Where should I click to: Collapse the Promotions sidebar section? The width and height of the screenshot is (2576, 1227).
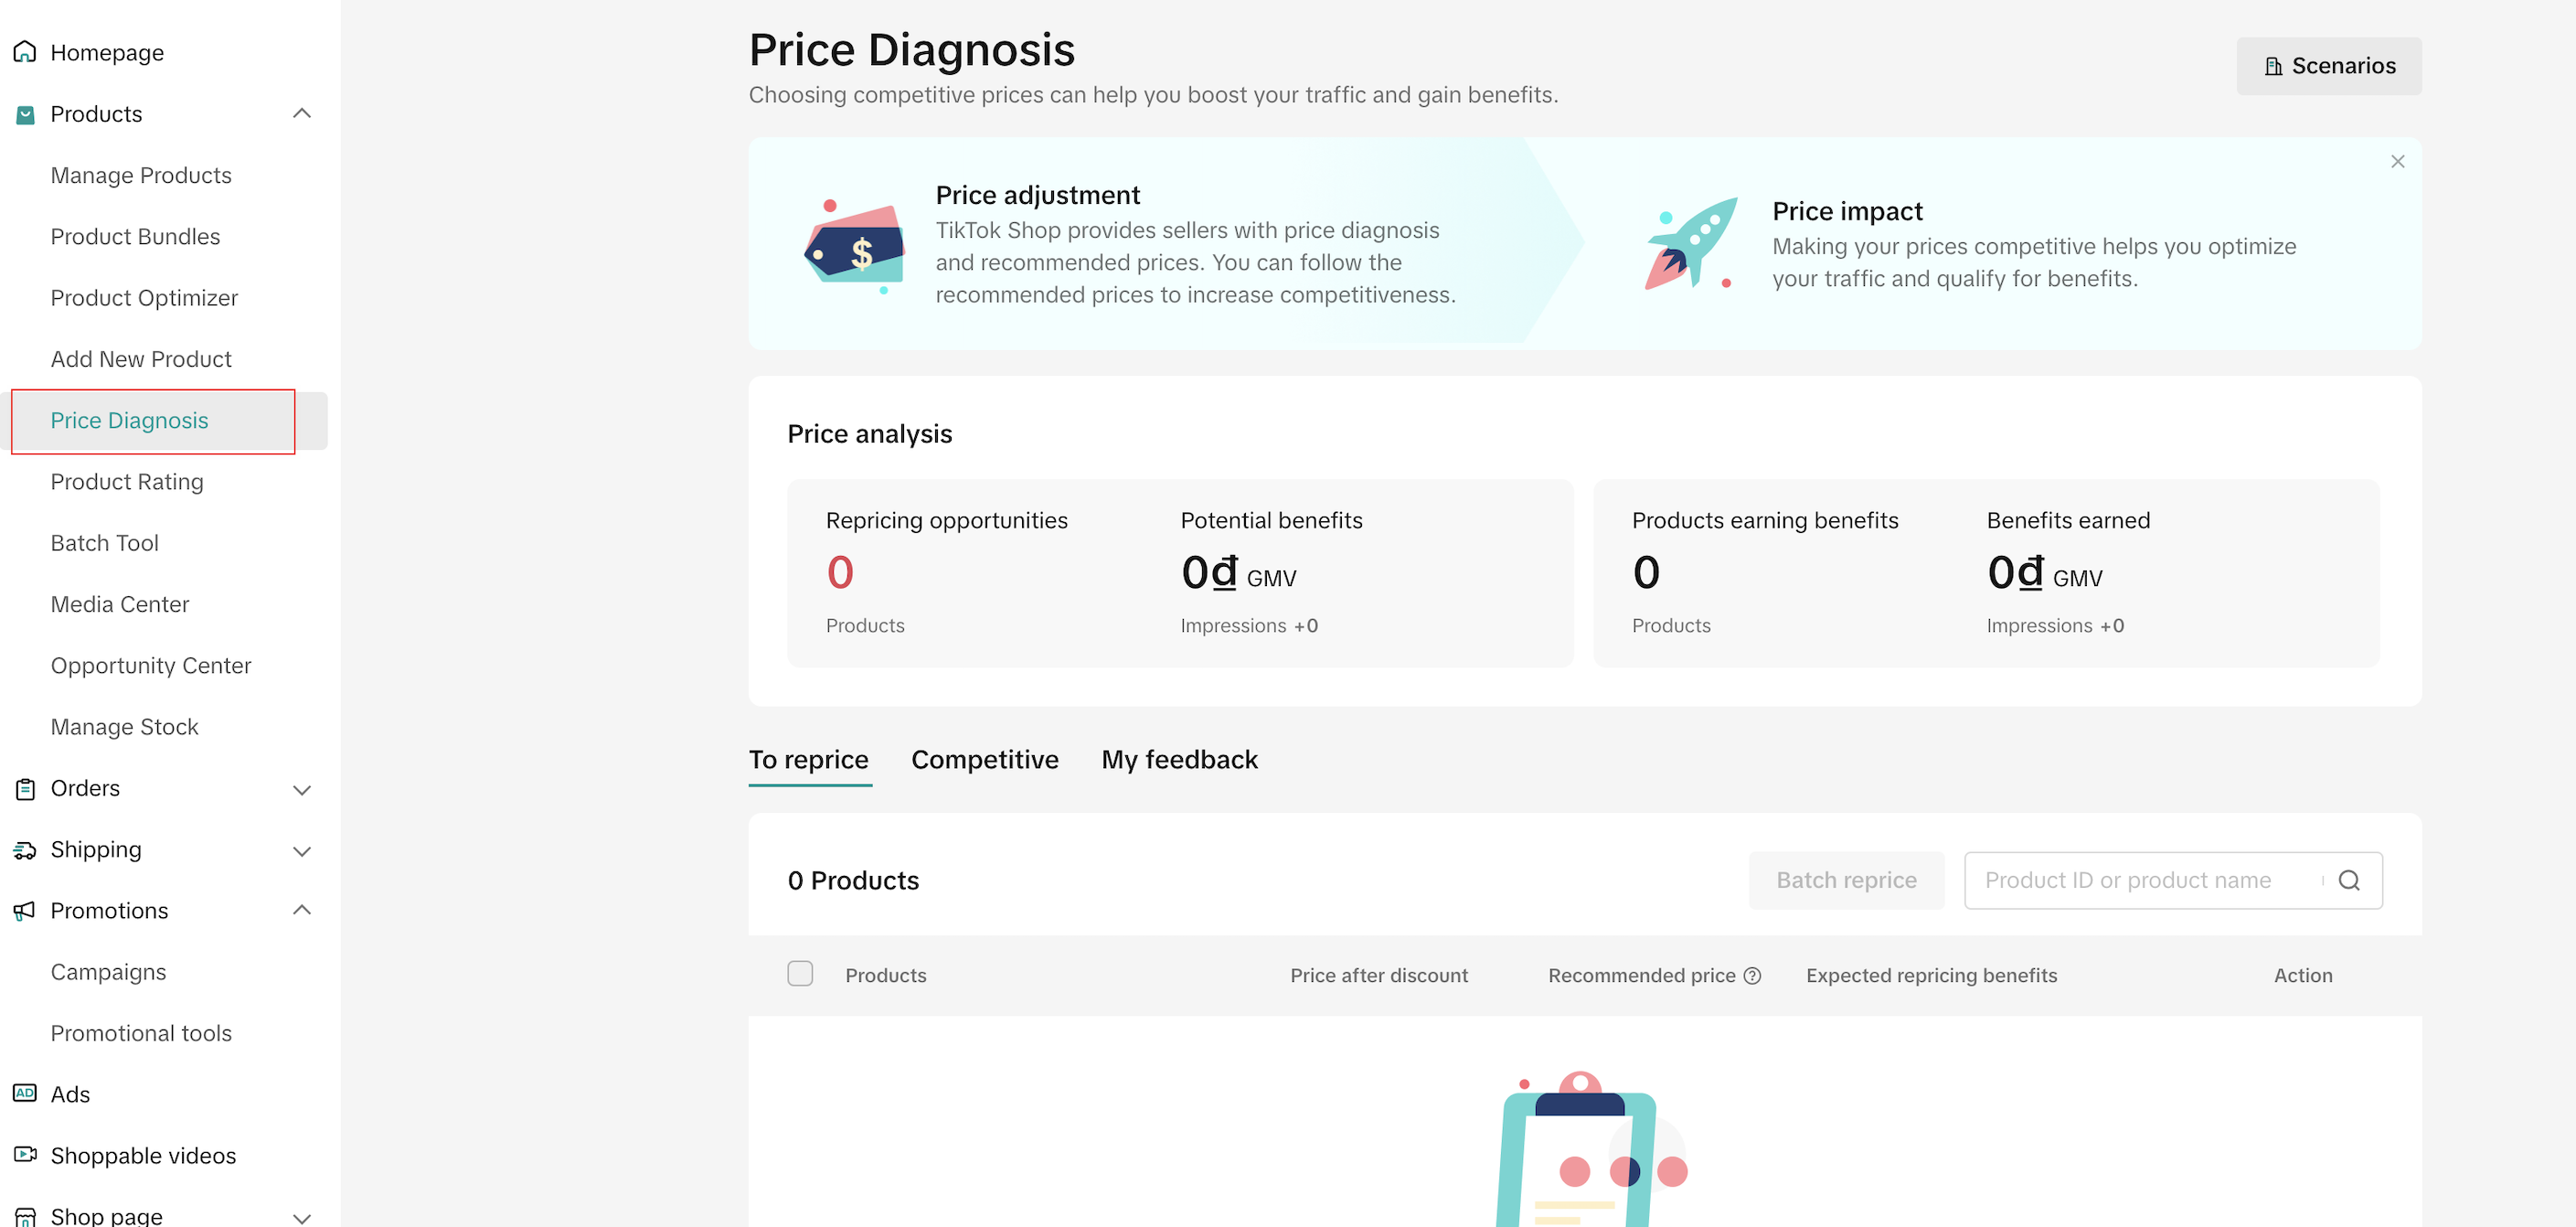click(x=302, y=911)
